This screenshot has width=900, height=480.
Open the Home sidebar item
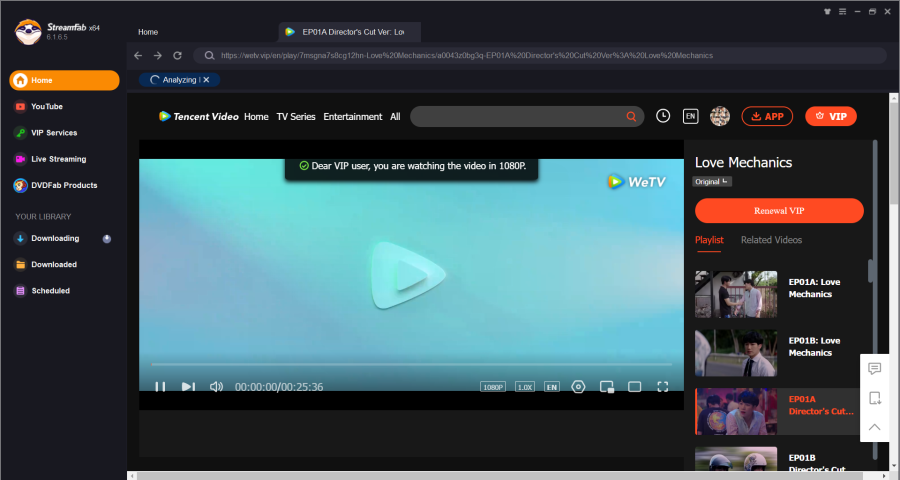pyautogui.click(x=64, y=80)
